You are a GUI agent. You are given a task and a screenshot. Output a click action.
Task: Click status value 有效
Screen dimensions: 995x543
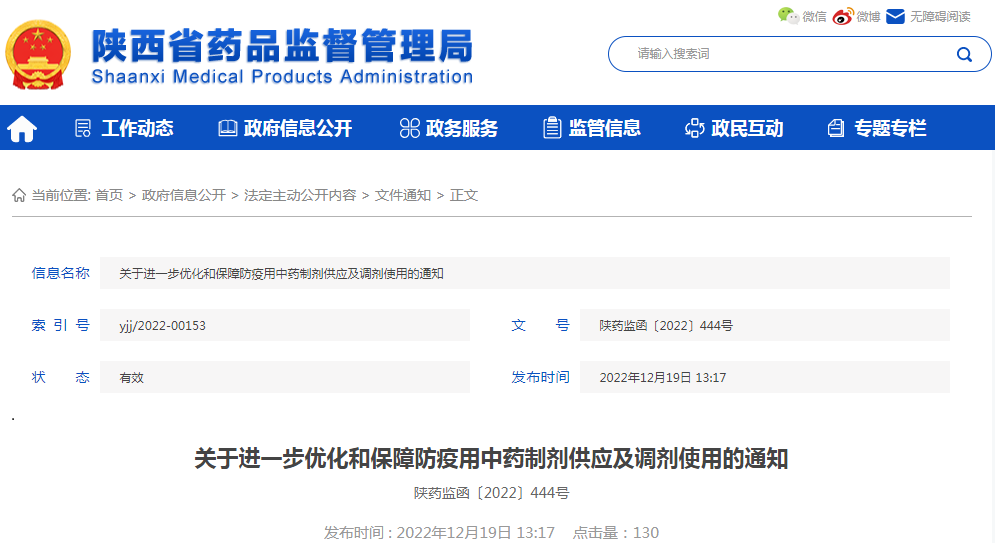[x=131, y=377]
